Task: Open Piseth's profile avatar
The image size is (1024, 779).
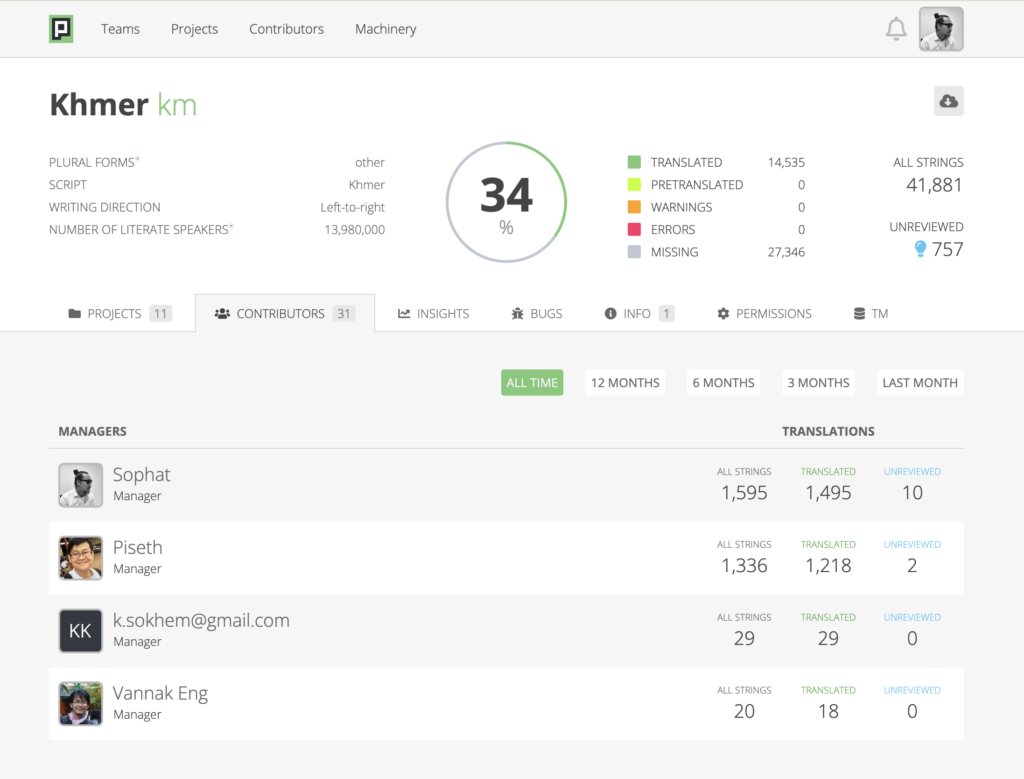Action: point(80,558)
